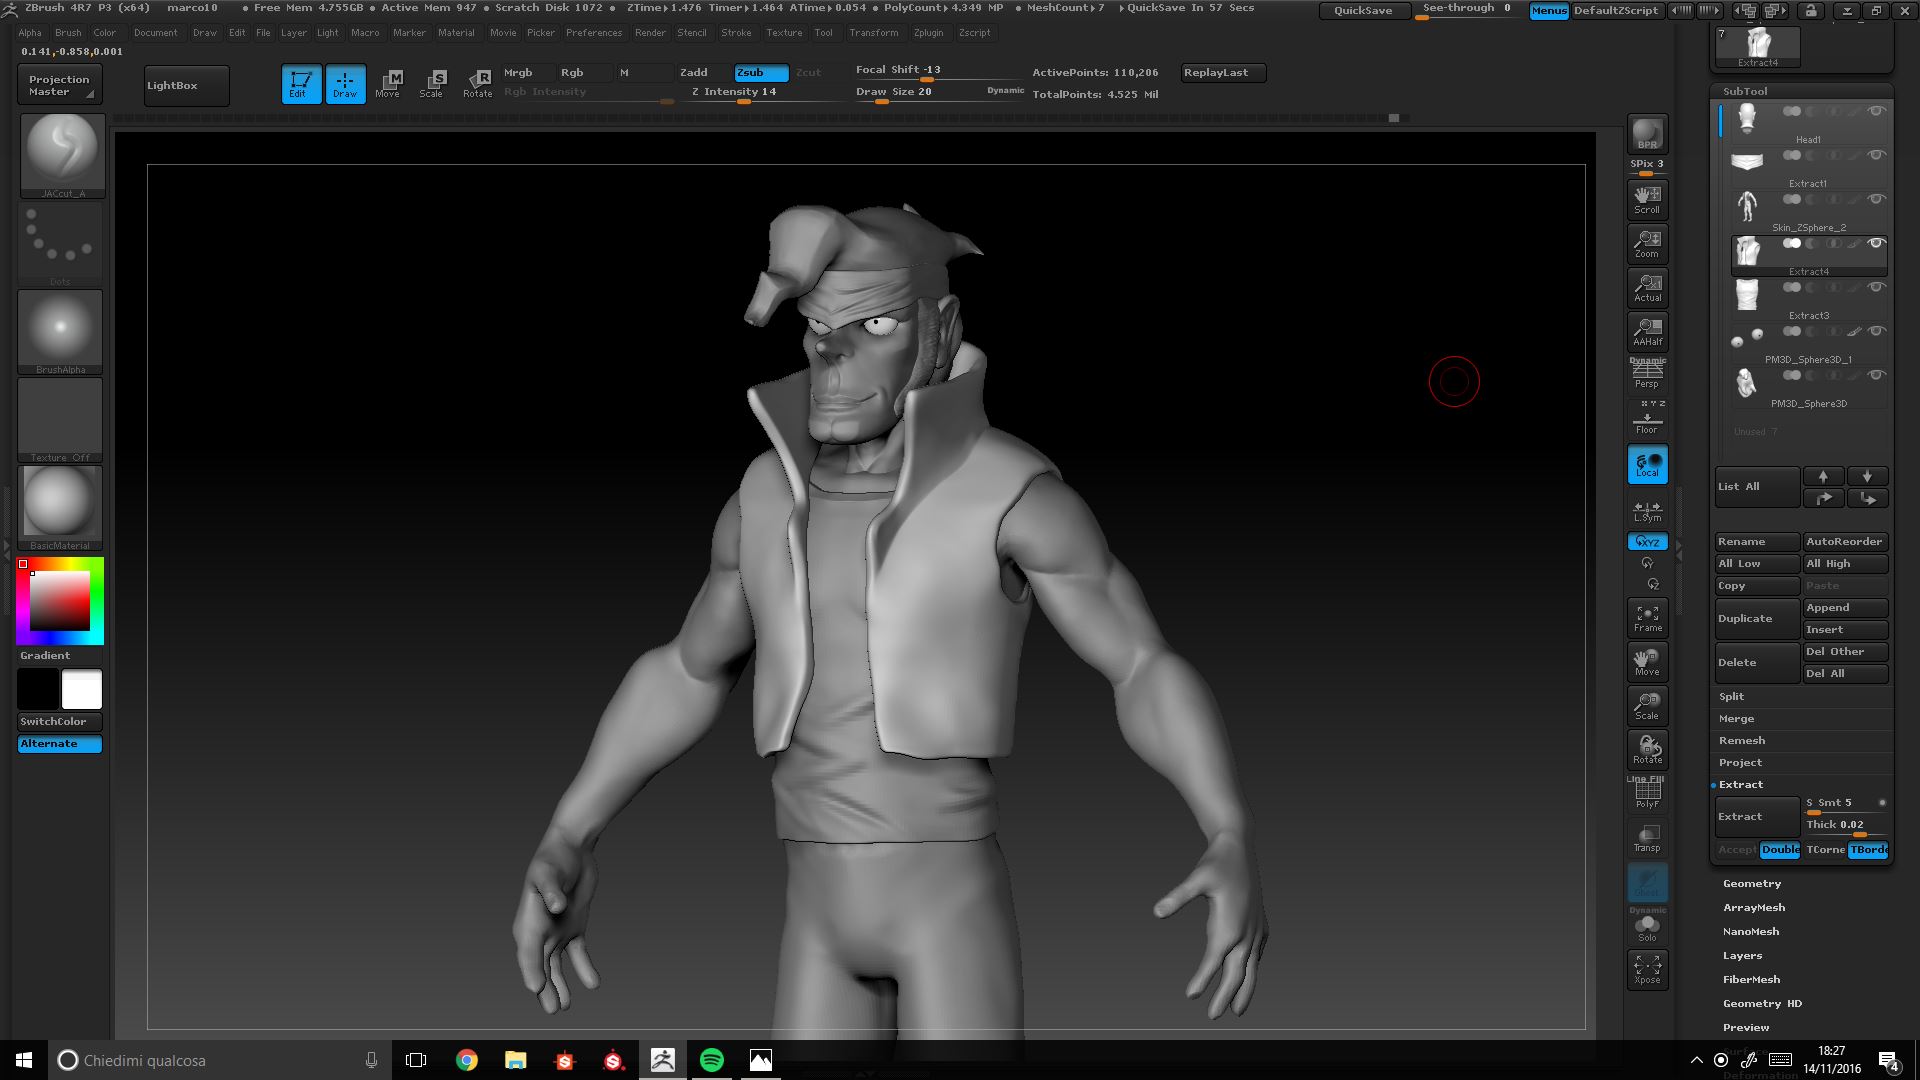Click right shelf Rotate view icon

point(1647,749)
